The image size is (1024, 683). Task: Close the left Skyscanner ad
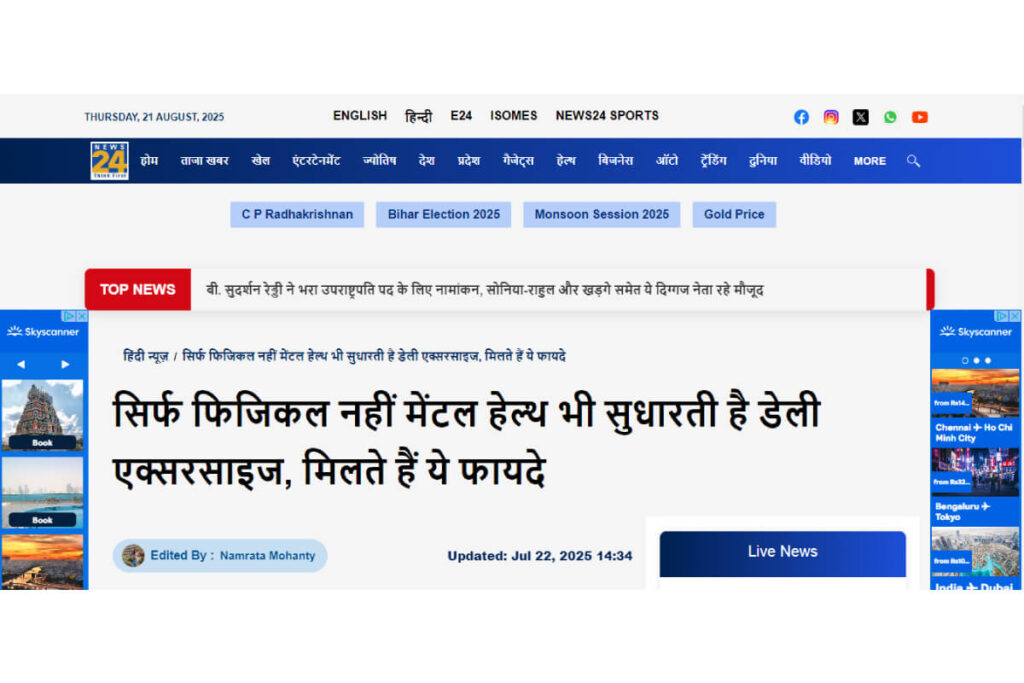point(82,316)
